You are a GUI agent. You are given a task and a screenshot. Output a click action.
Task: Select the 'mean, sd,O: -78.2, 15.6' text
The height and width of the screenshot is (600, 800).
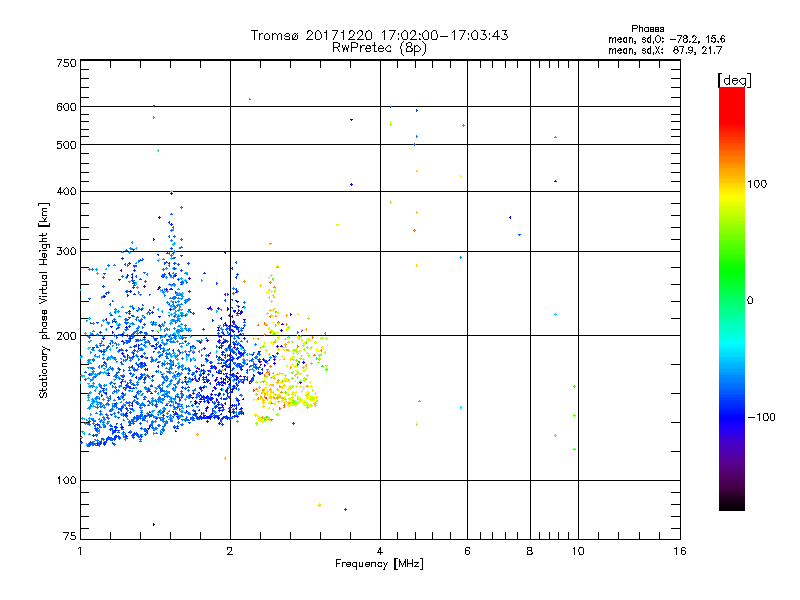[666, 39]
